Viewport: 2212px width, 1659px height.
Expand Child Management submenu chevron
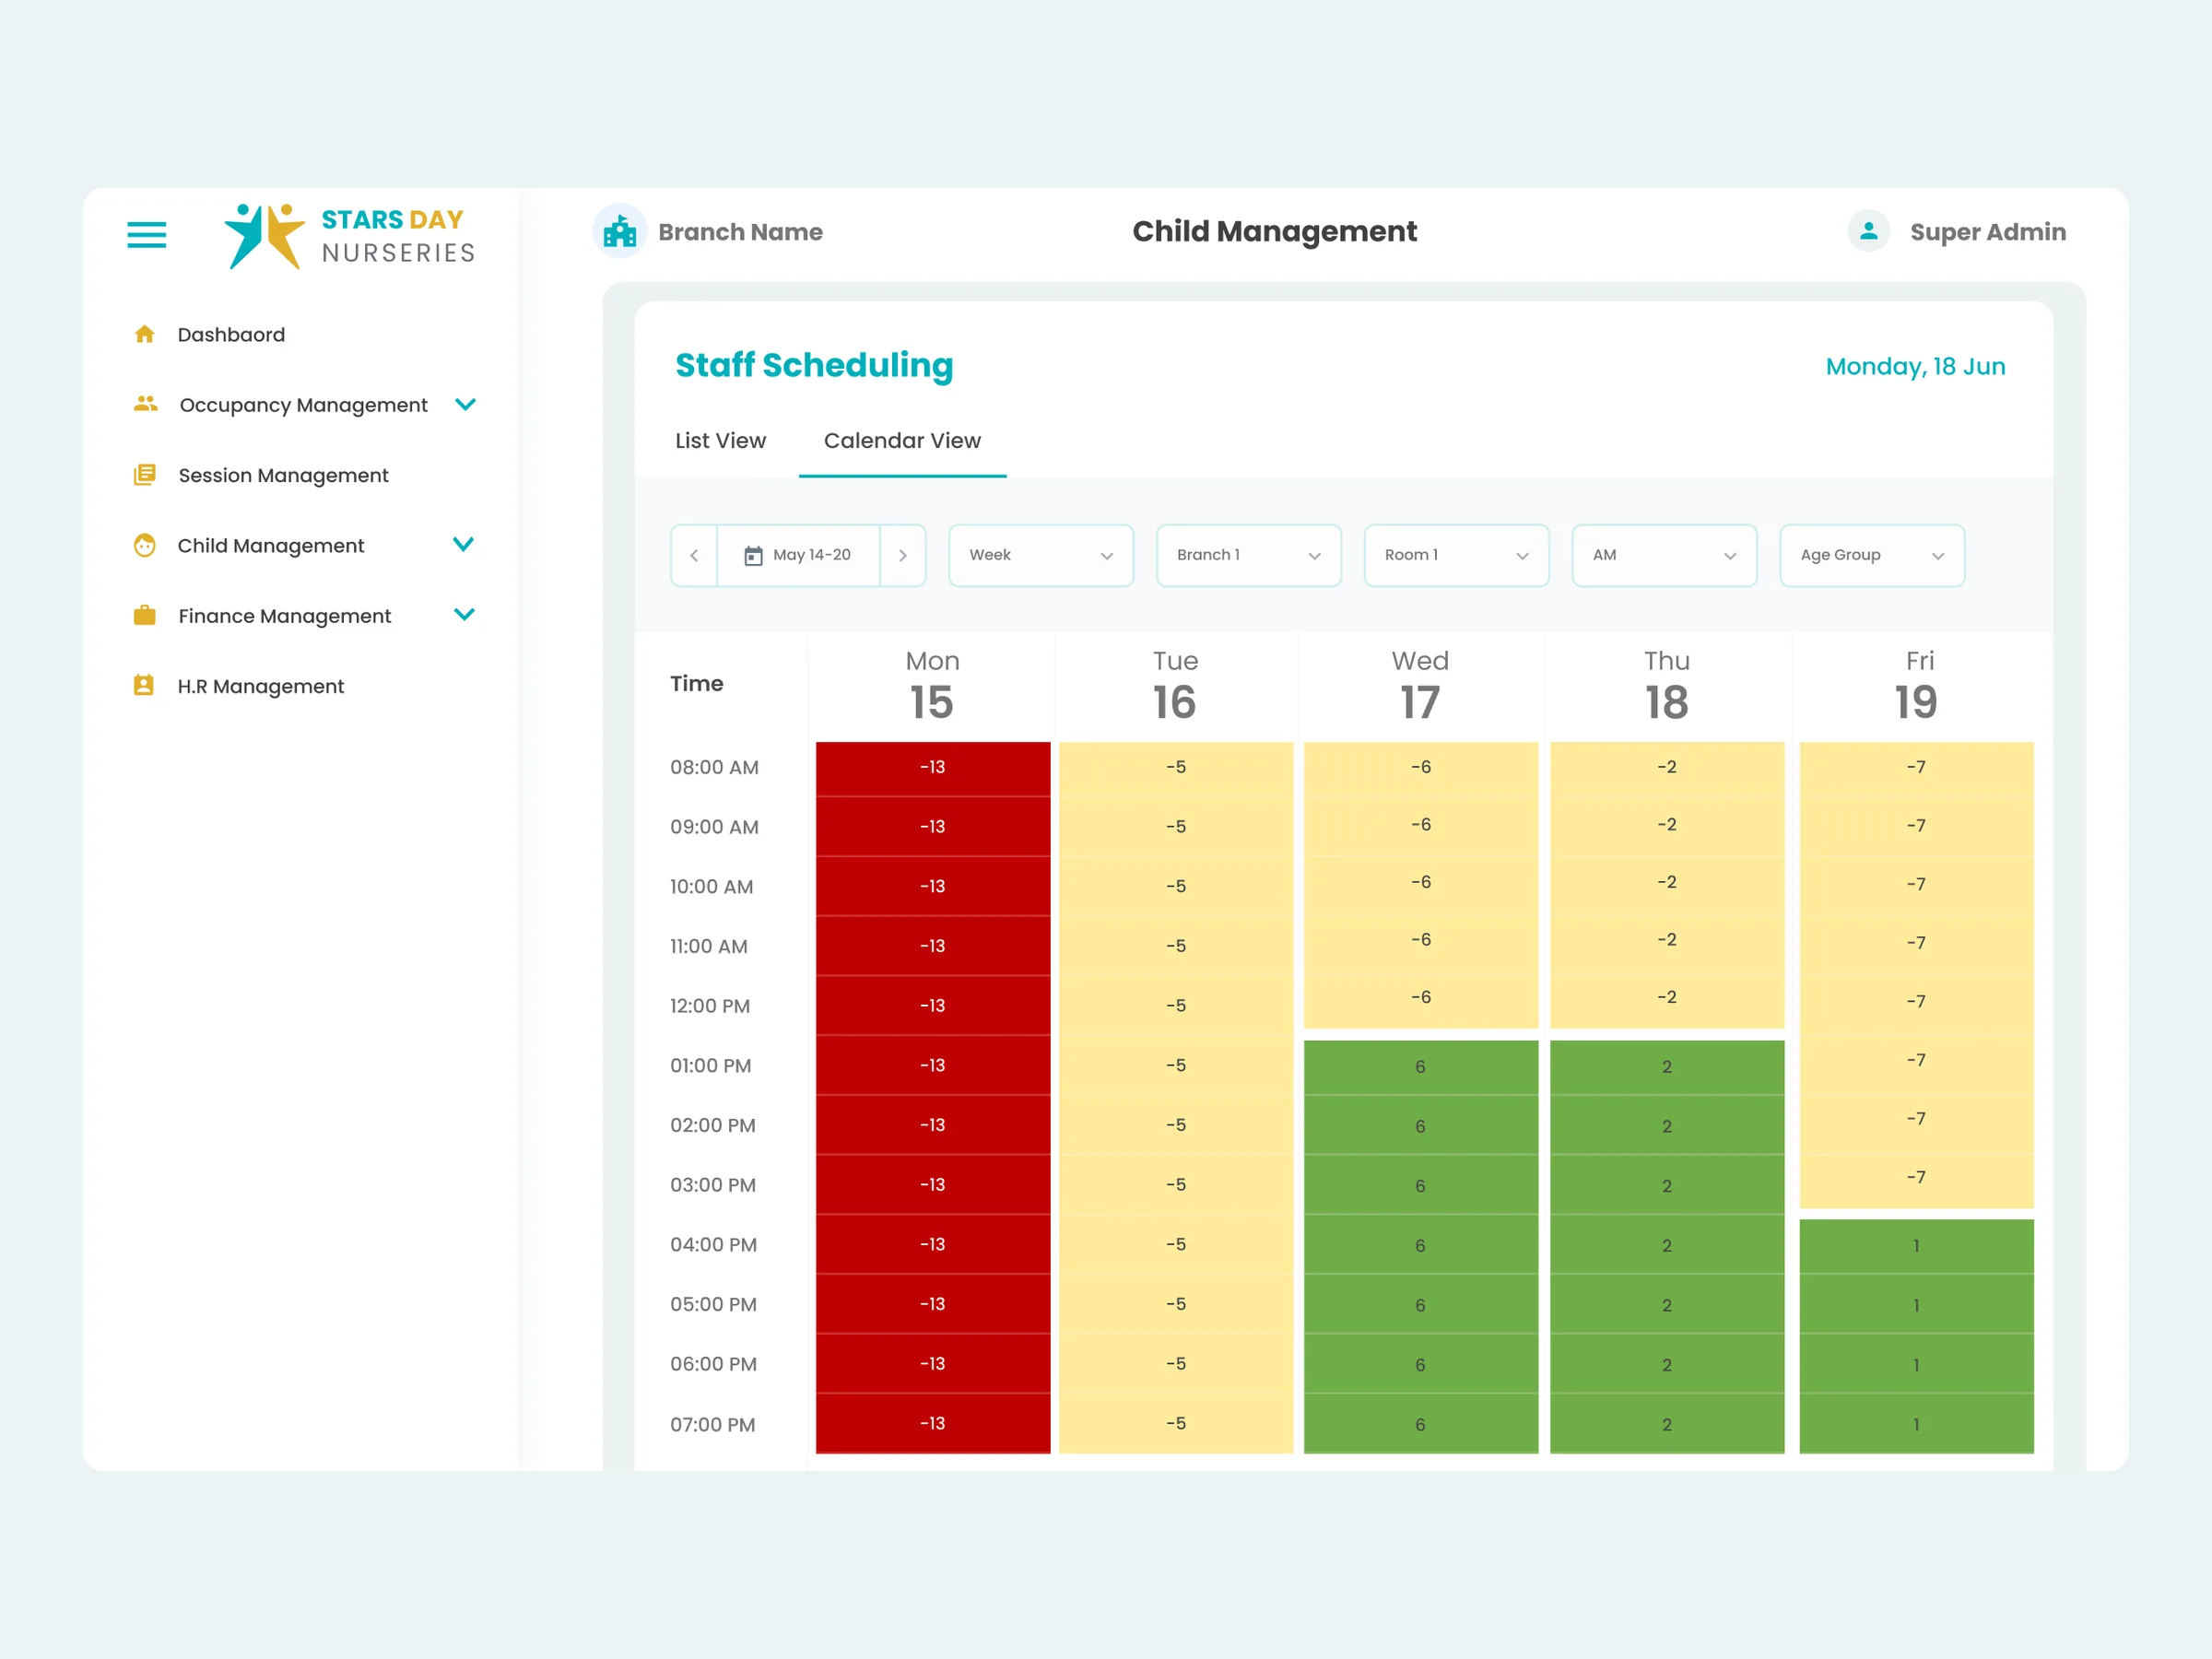click(x=463, y=544)
